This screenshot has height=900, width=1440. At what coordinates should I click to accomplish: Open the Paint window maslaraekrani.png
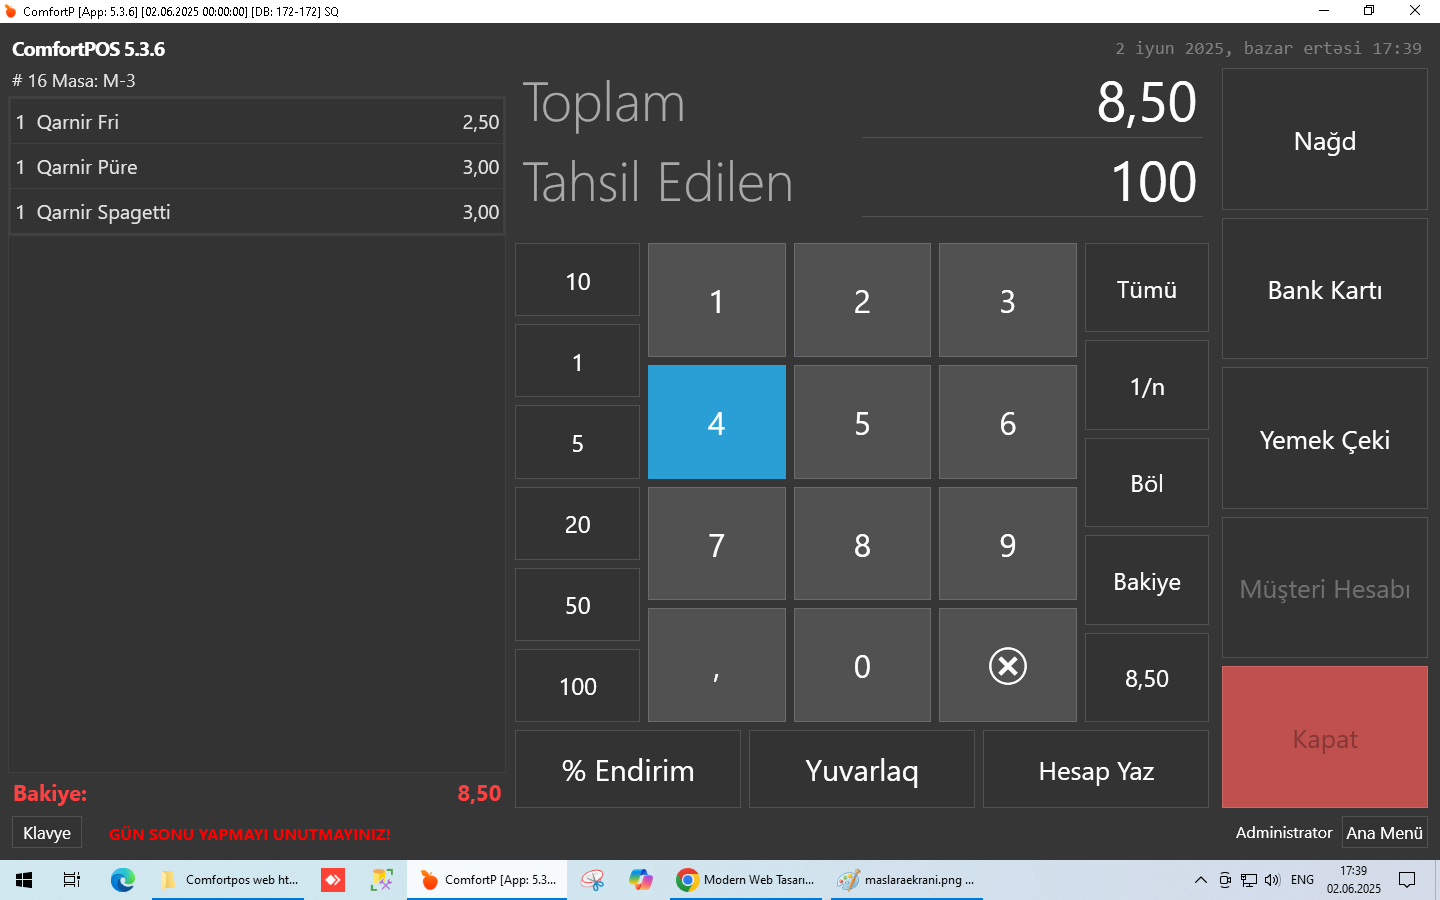tap(906, 880)
